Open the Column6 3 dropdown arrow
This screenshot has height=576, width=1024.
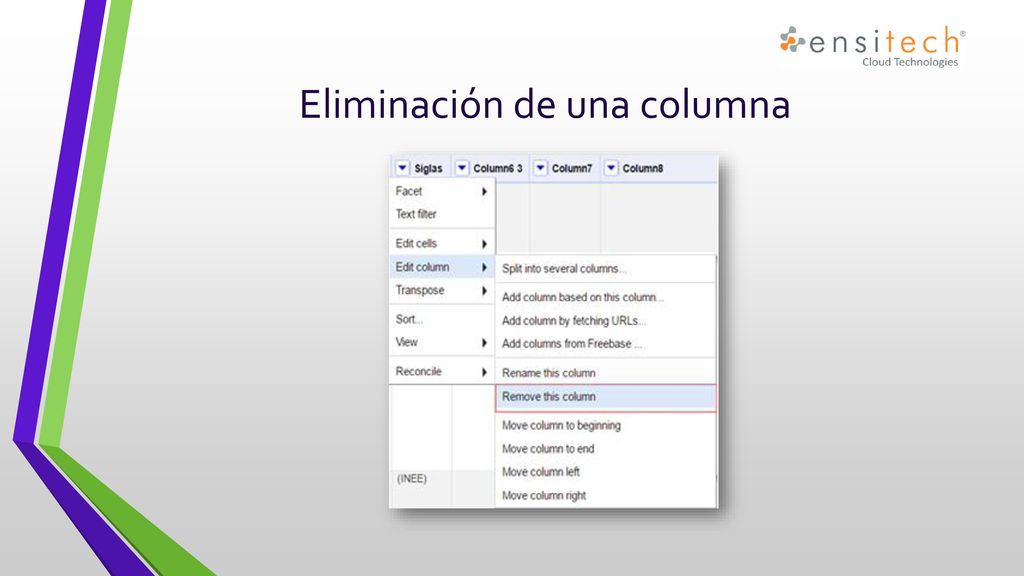click(462, 168)
